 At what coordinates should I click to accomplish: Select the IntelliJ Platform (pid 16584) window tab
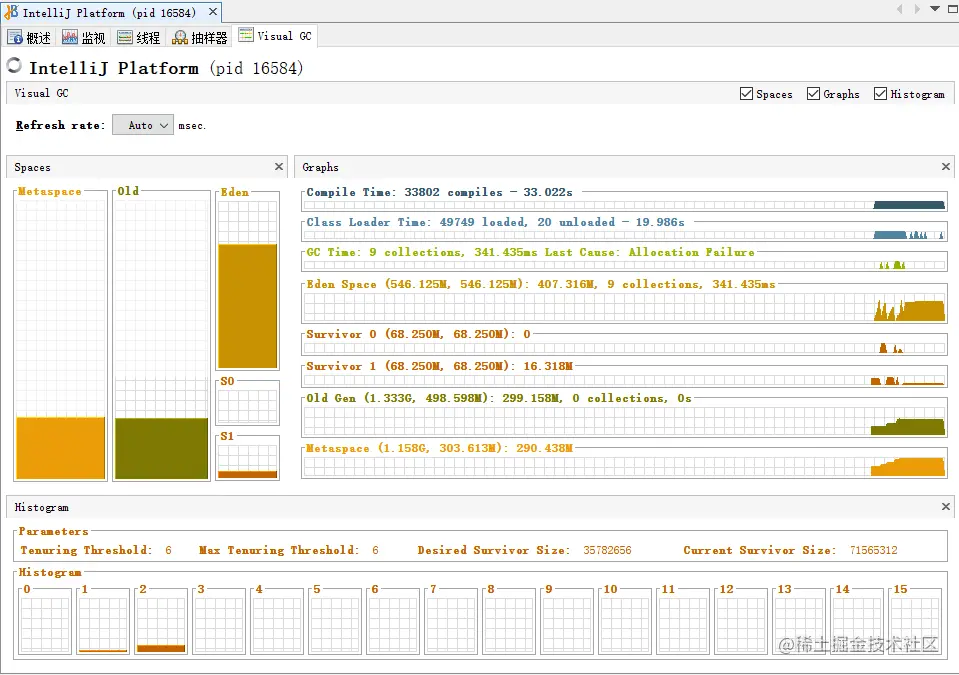(x=110, y=12)
